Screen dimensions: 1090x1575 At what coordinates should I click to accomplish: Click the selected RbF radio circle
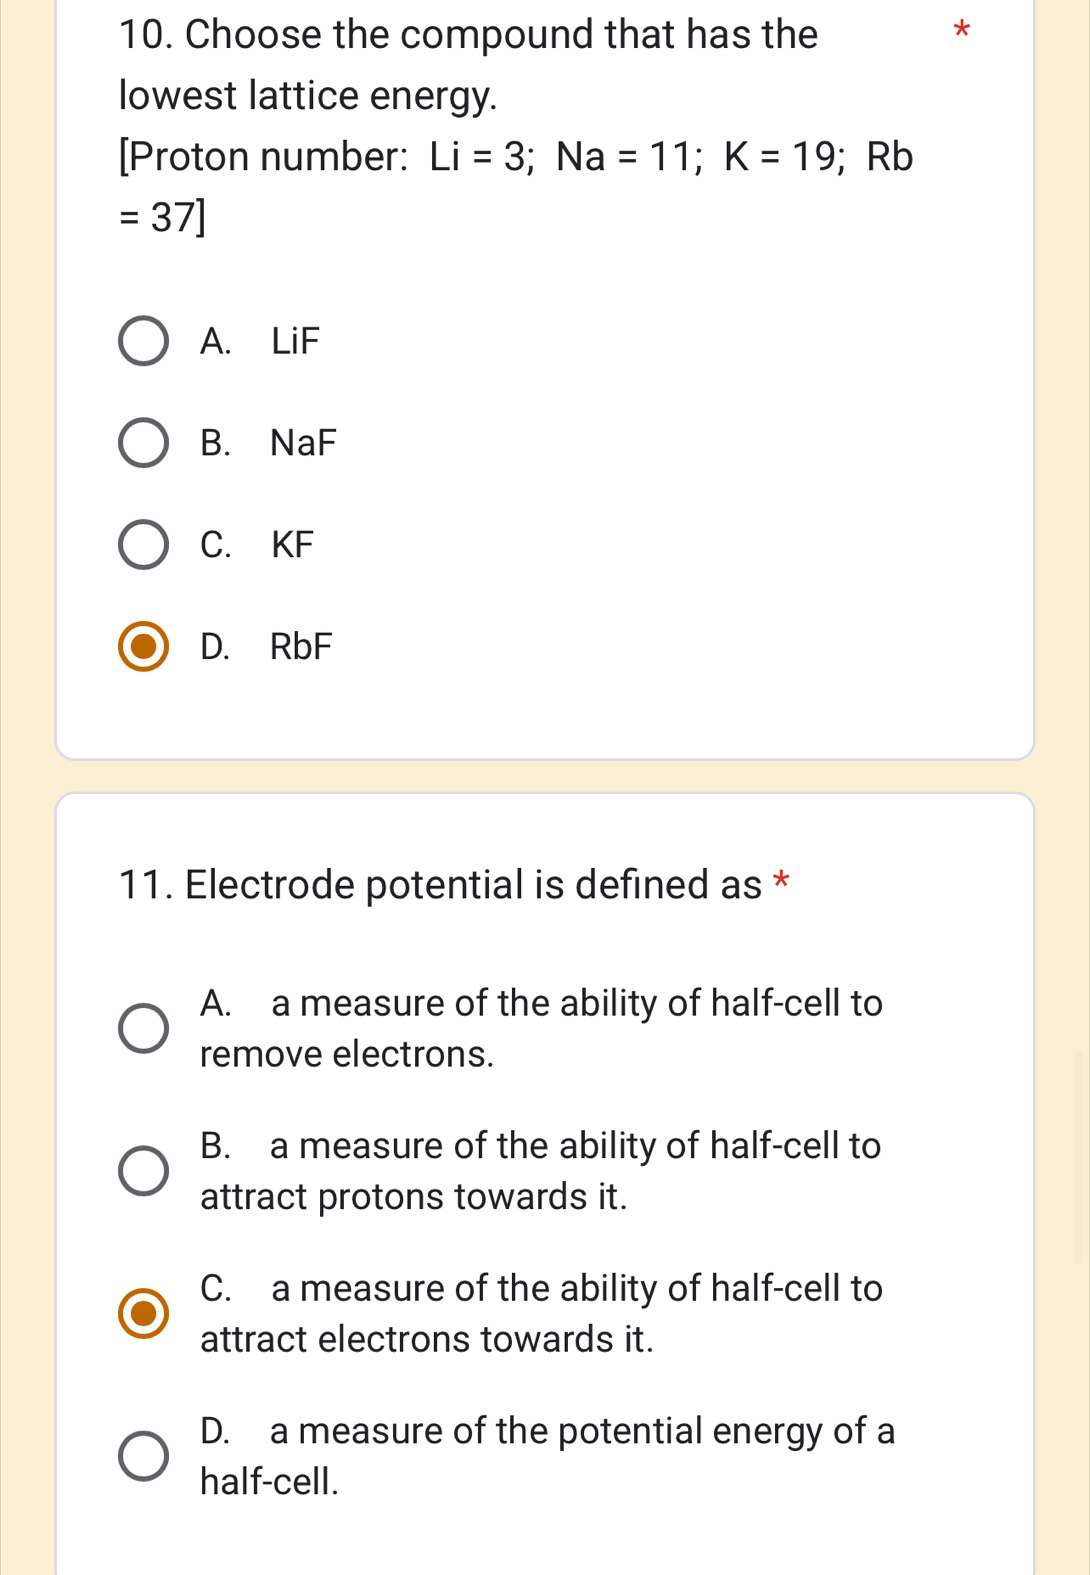144,647
